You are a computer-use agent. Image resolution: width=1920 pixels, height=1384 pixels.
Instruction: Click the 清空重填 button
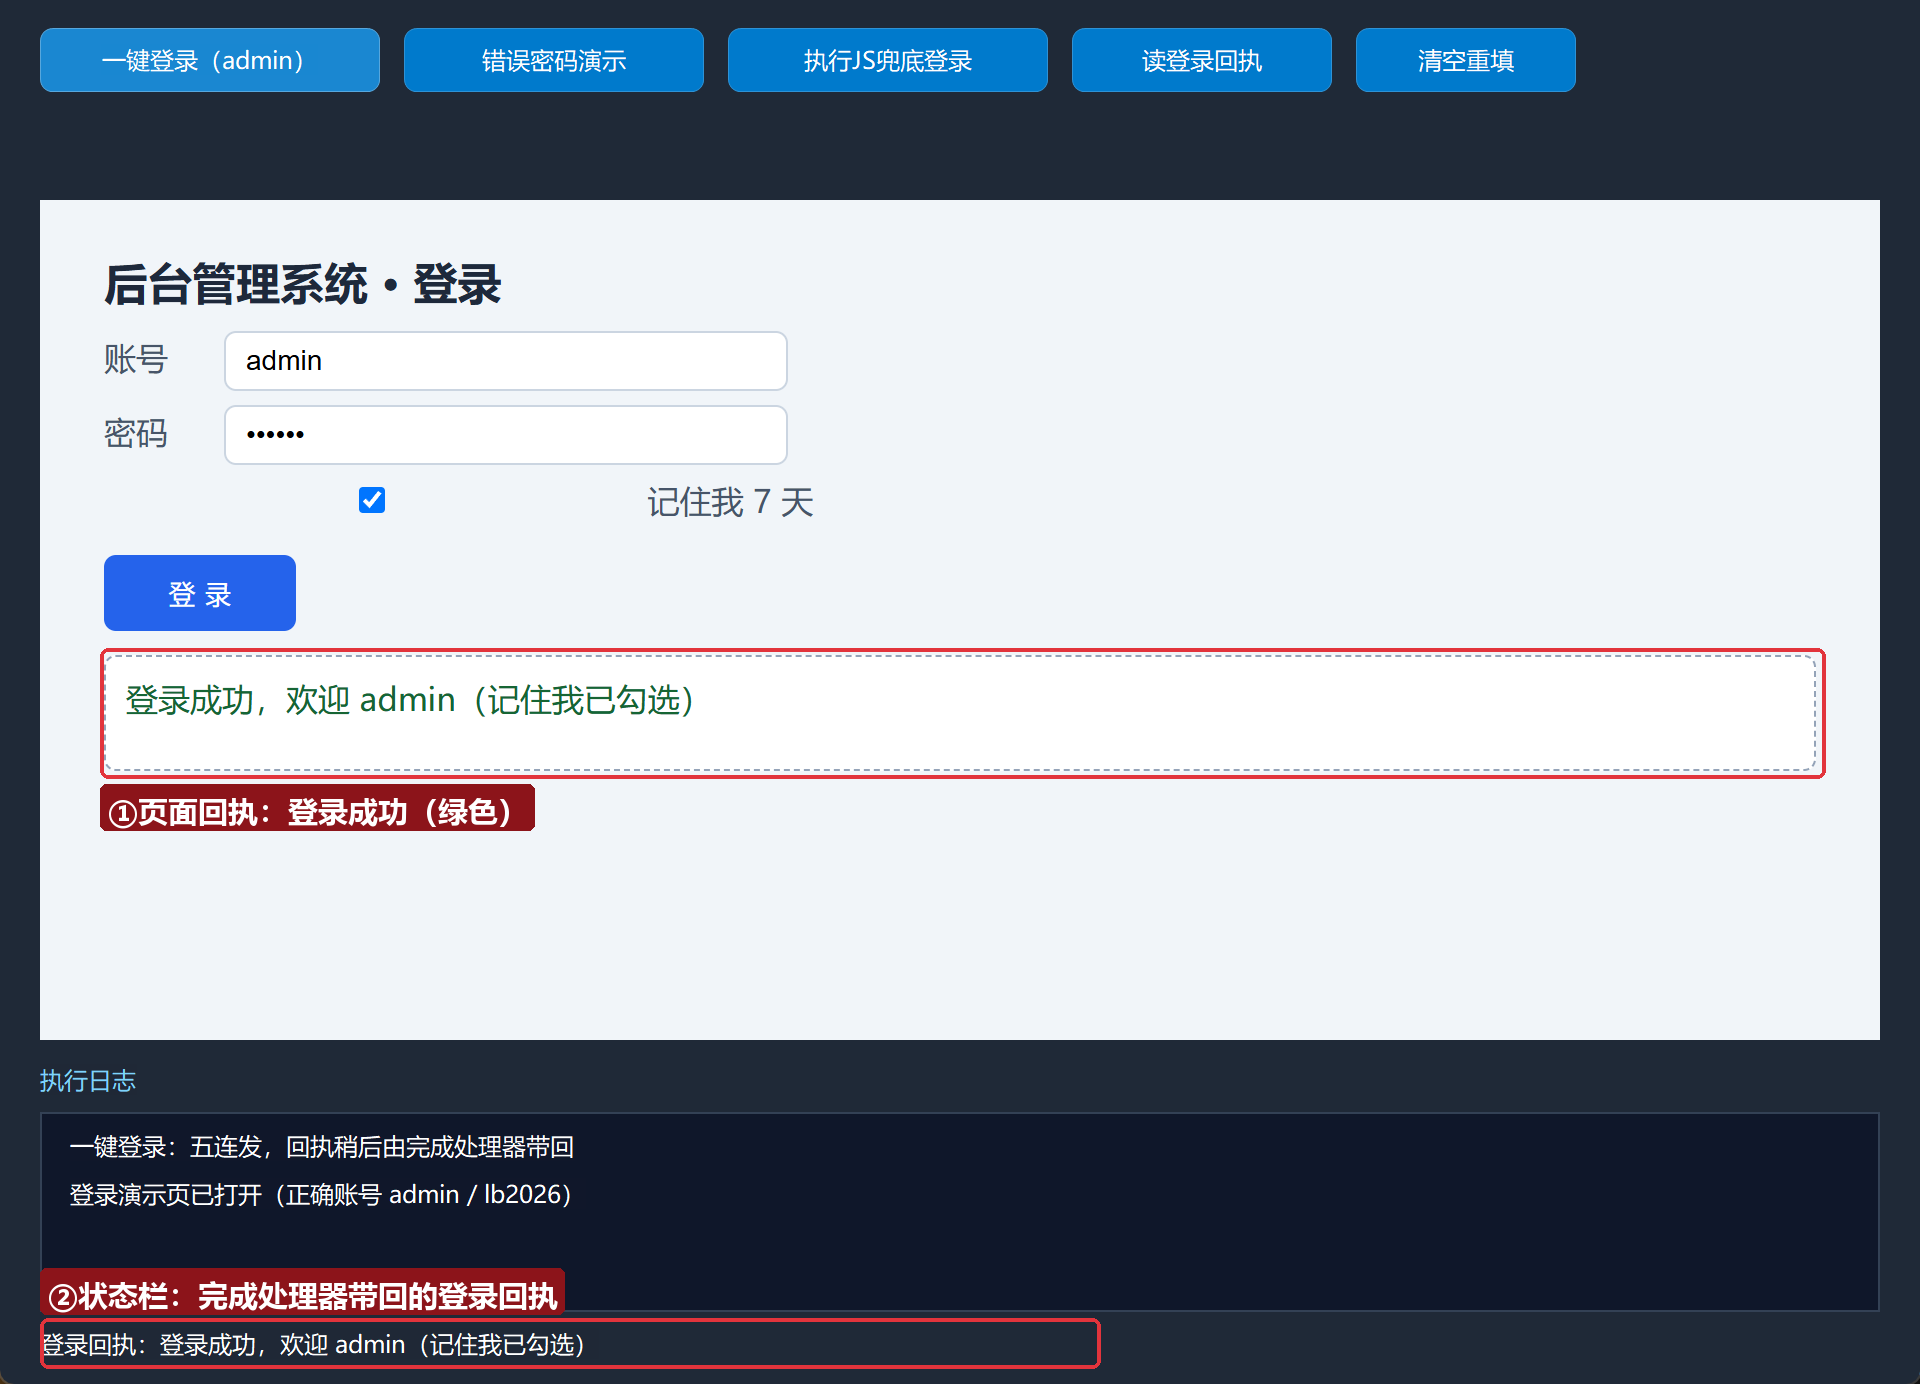pyautogui.click(x=1466, y=60)
